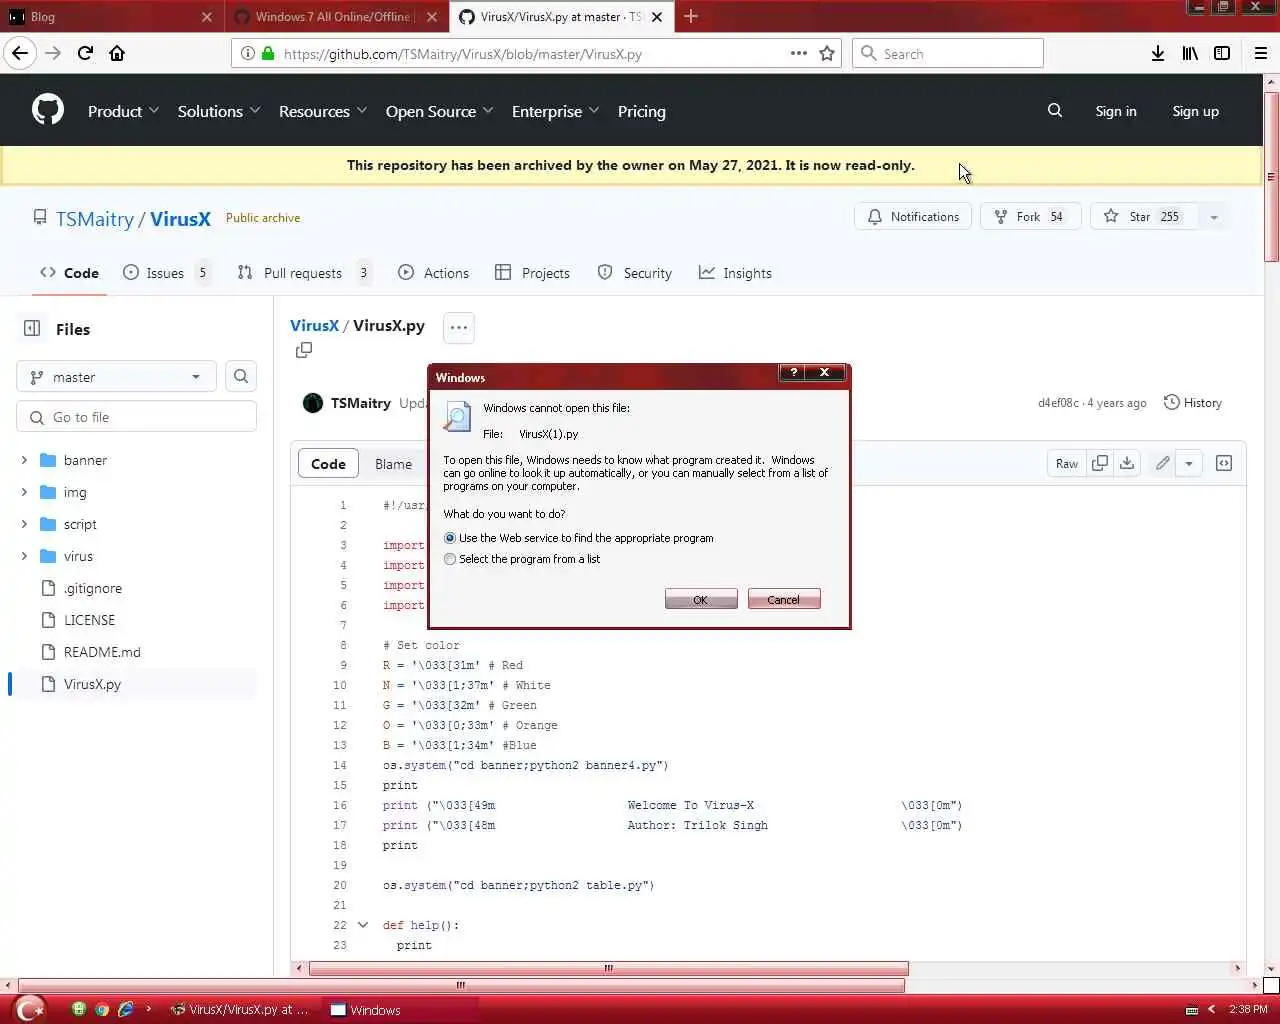1280x1024 pixels.
Task: Click the 'Go to file' search field
Action: point(136,416)
